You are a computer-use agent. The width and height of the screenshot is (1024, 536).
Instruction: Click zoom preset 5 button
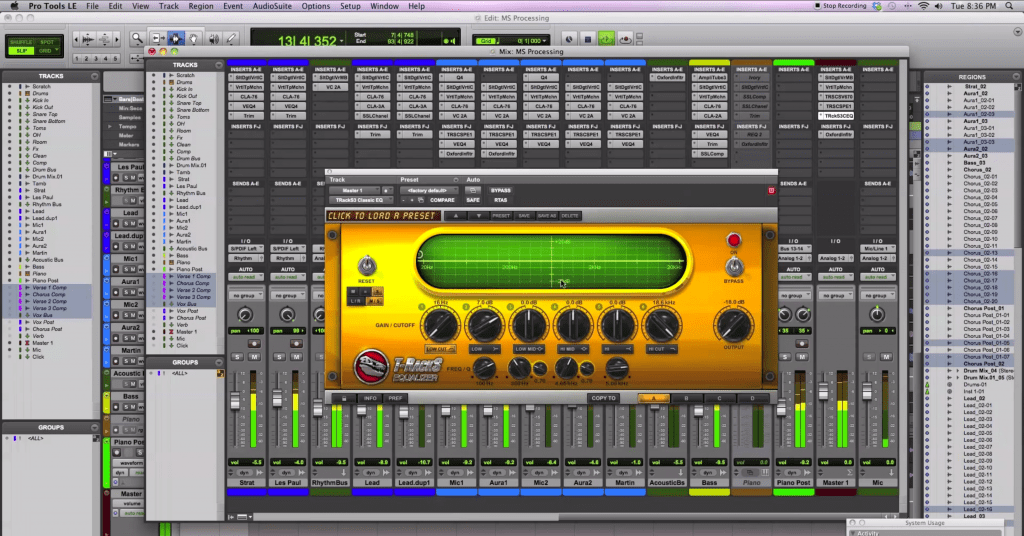tap(116, 59)
